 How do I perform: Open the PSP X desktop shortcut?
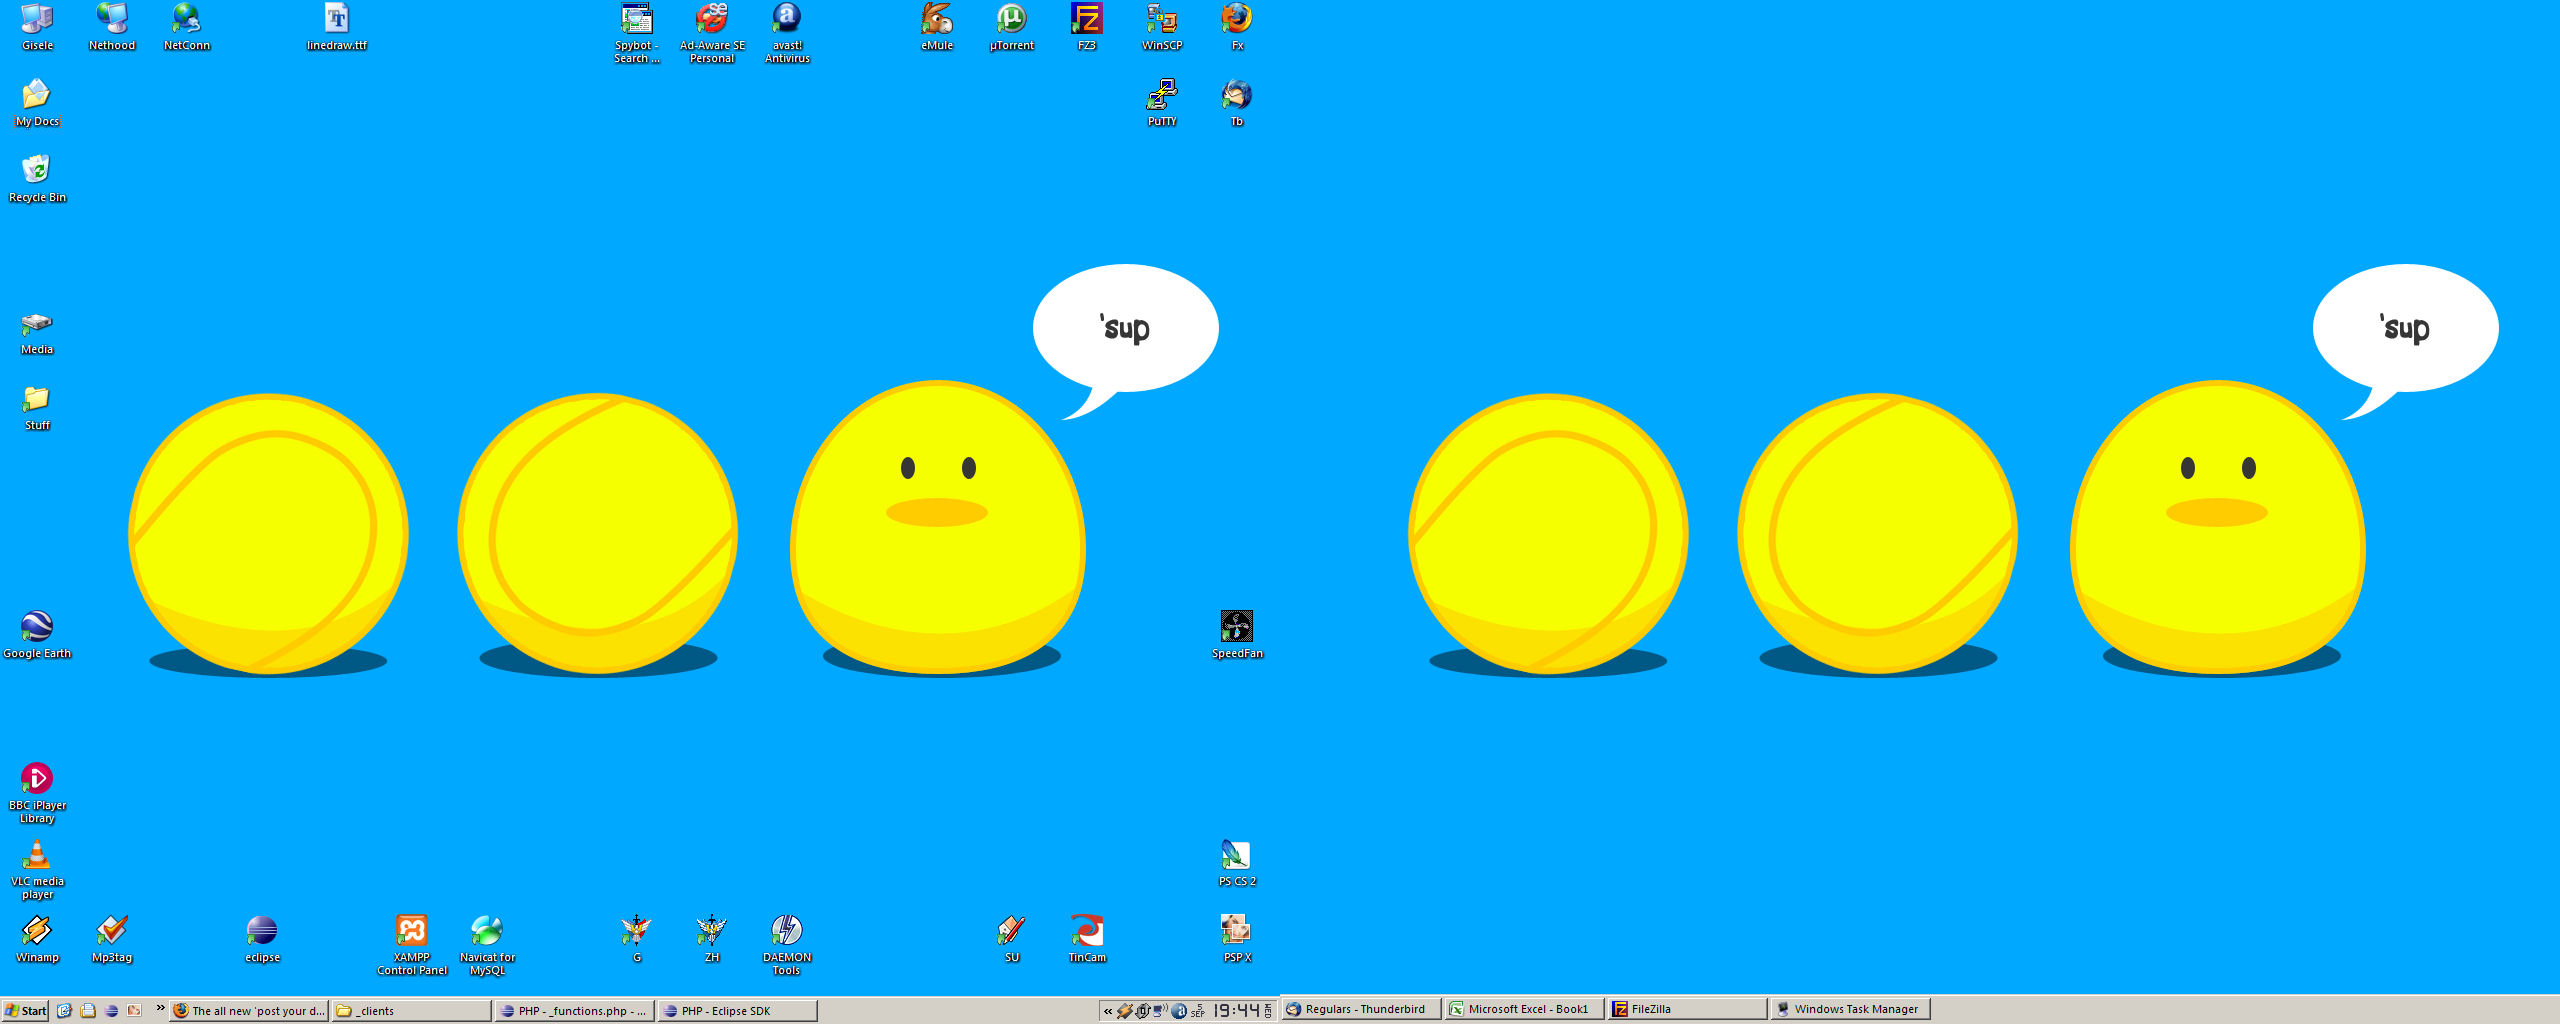click(x=1237, y=939)
